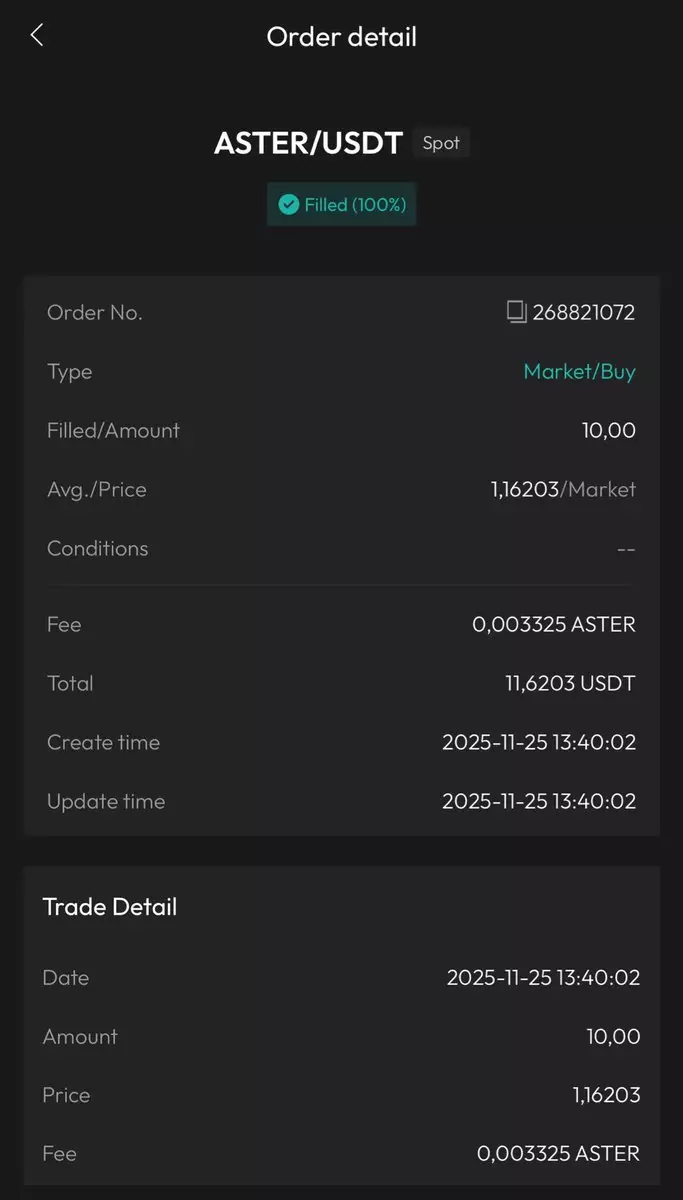The image size is (683, 1200).
Task: Copy the order number with copy icon
Action: (x=516, y=312)
